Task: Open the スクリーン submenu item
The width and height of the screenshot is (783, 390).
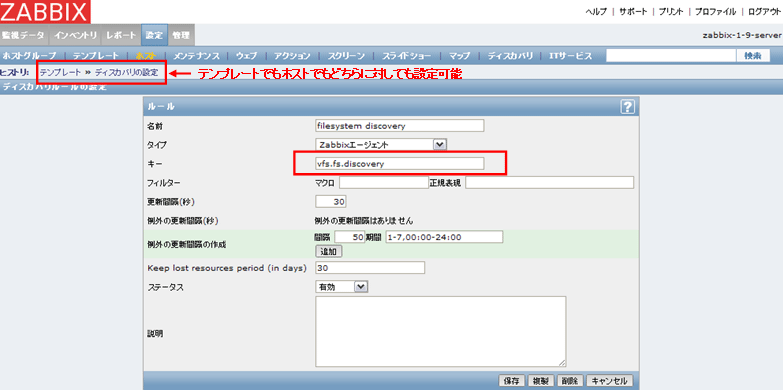Action: (346, 56)
